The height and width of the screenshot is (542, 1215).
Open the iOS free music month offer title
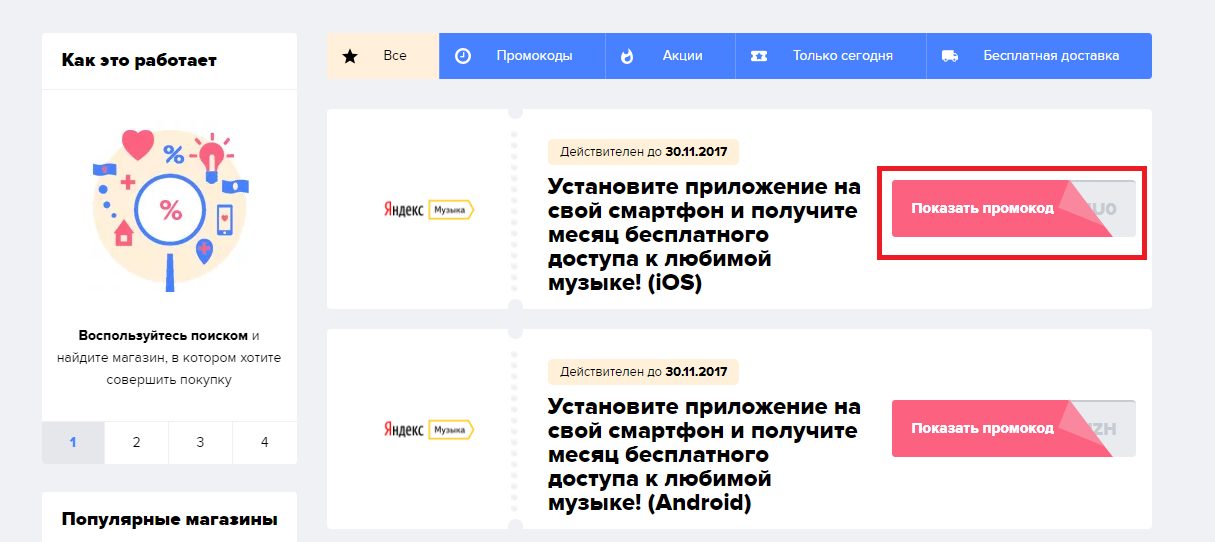[x=703, y=235]
